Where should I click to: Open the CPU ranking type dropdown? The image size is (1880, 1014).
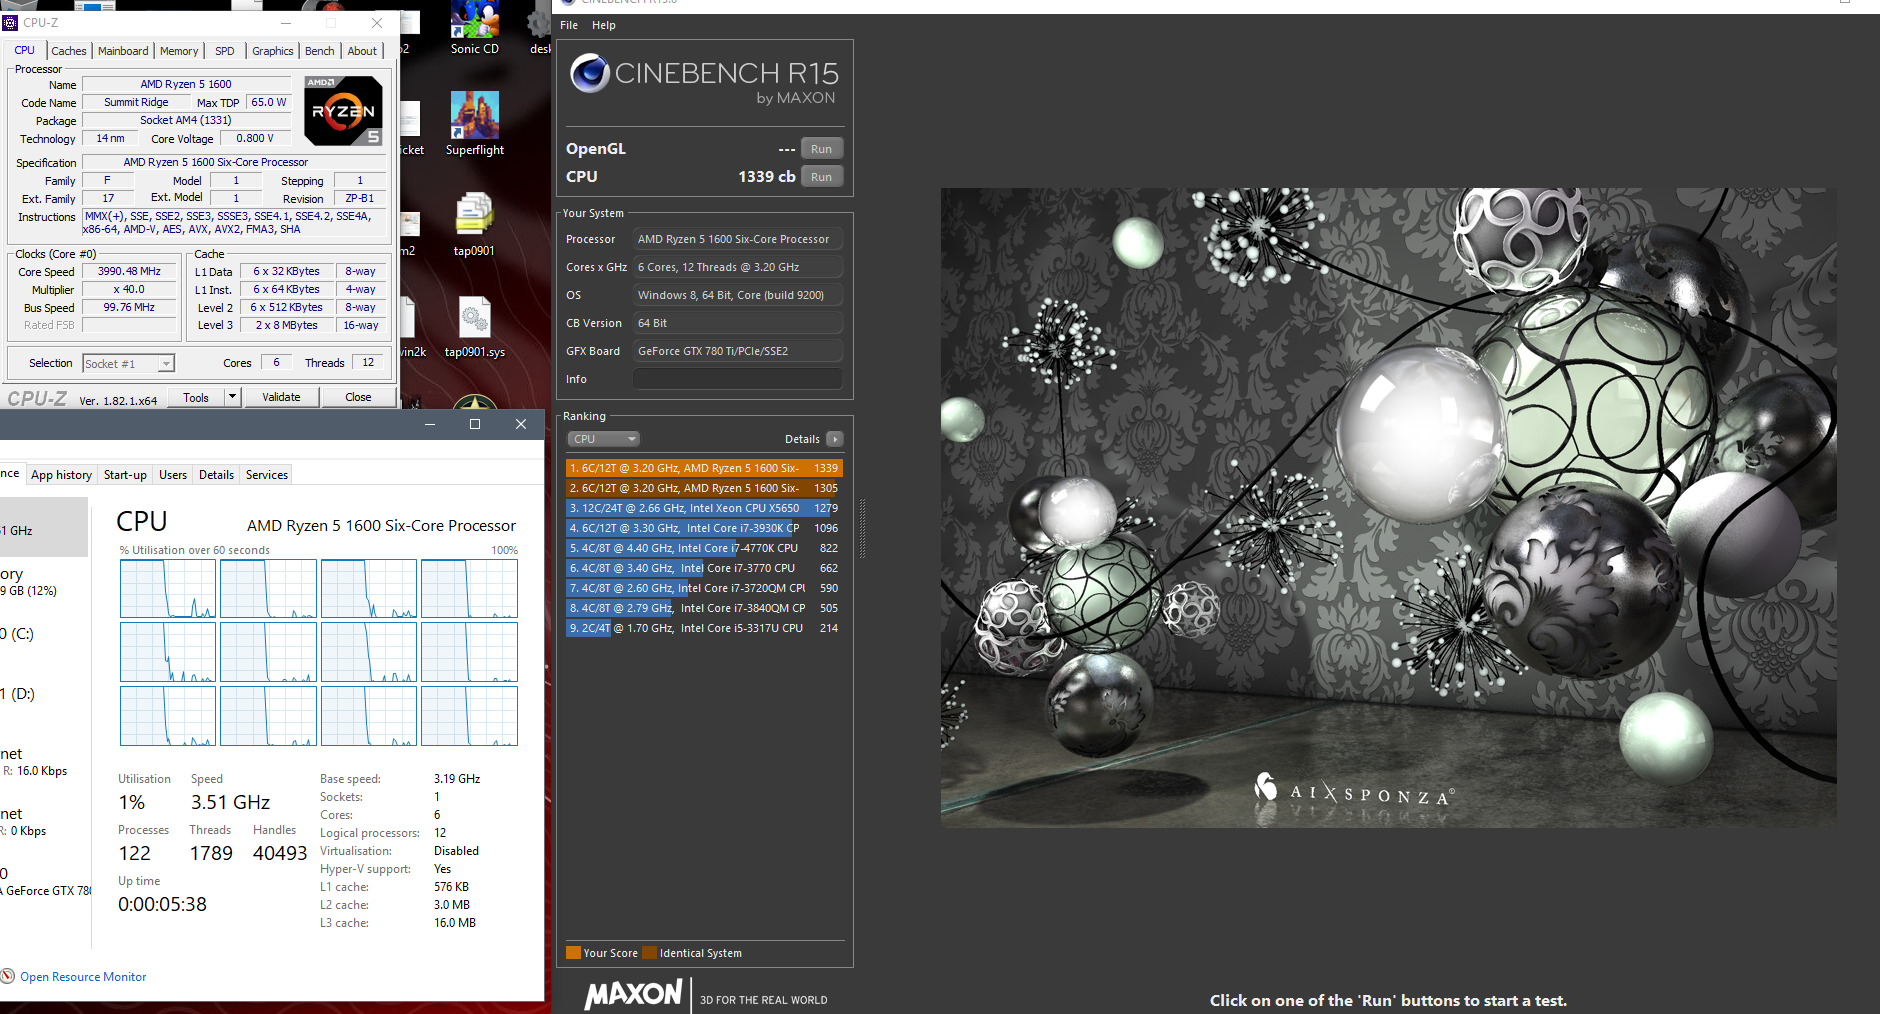coord(603,439)
